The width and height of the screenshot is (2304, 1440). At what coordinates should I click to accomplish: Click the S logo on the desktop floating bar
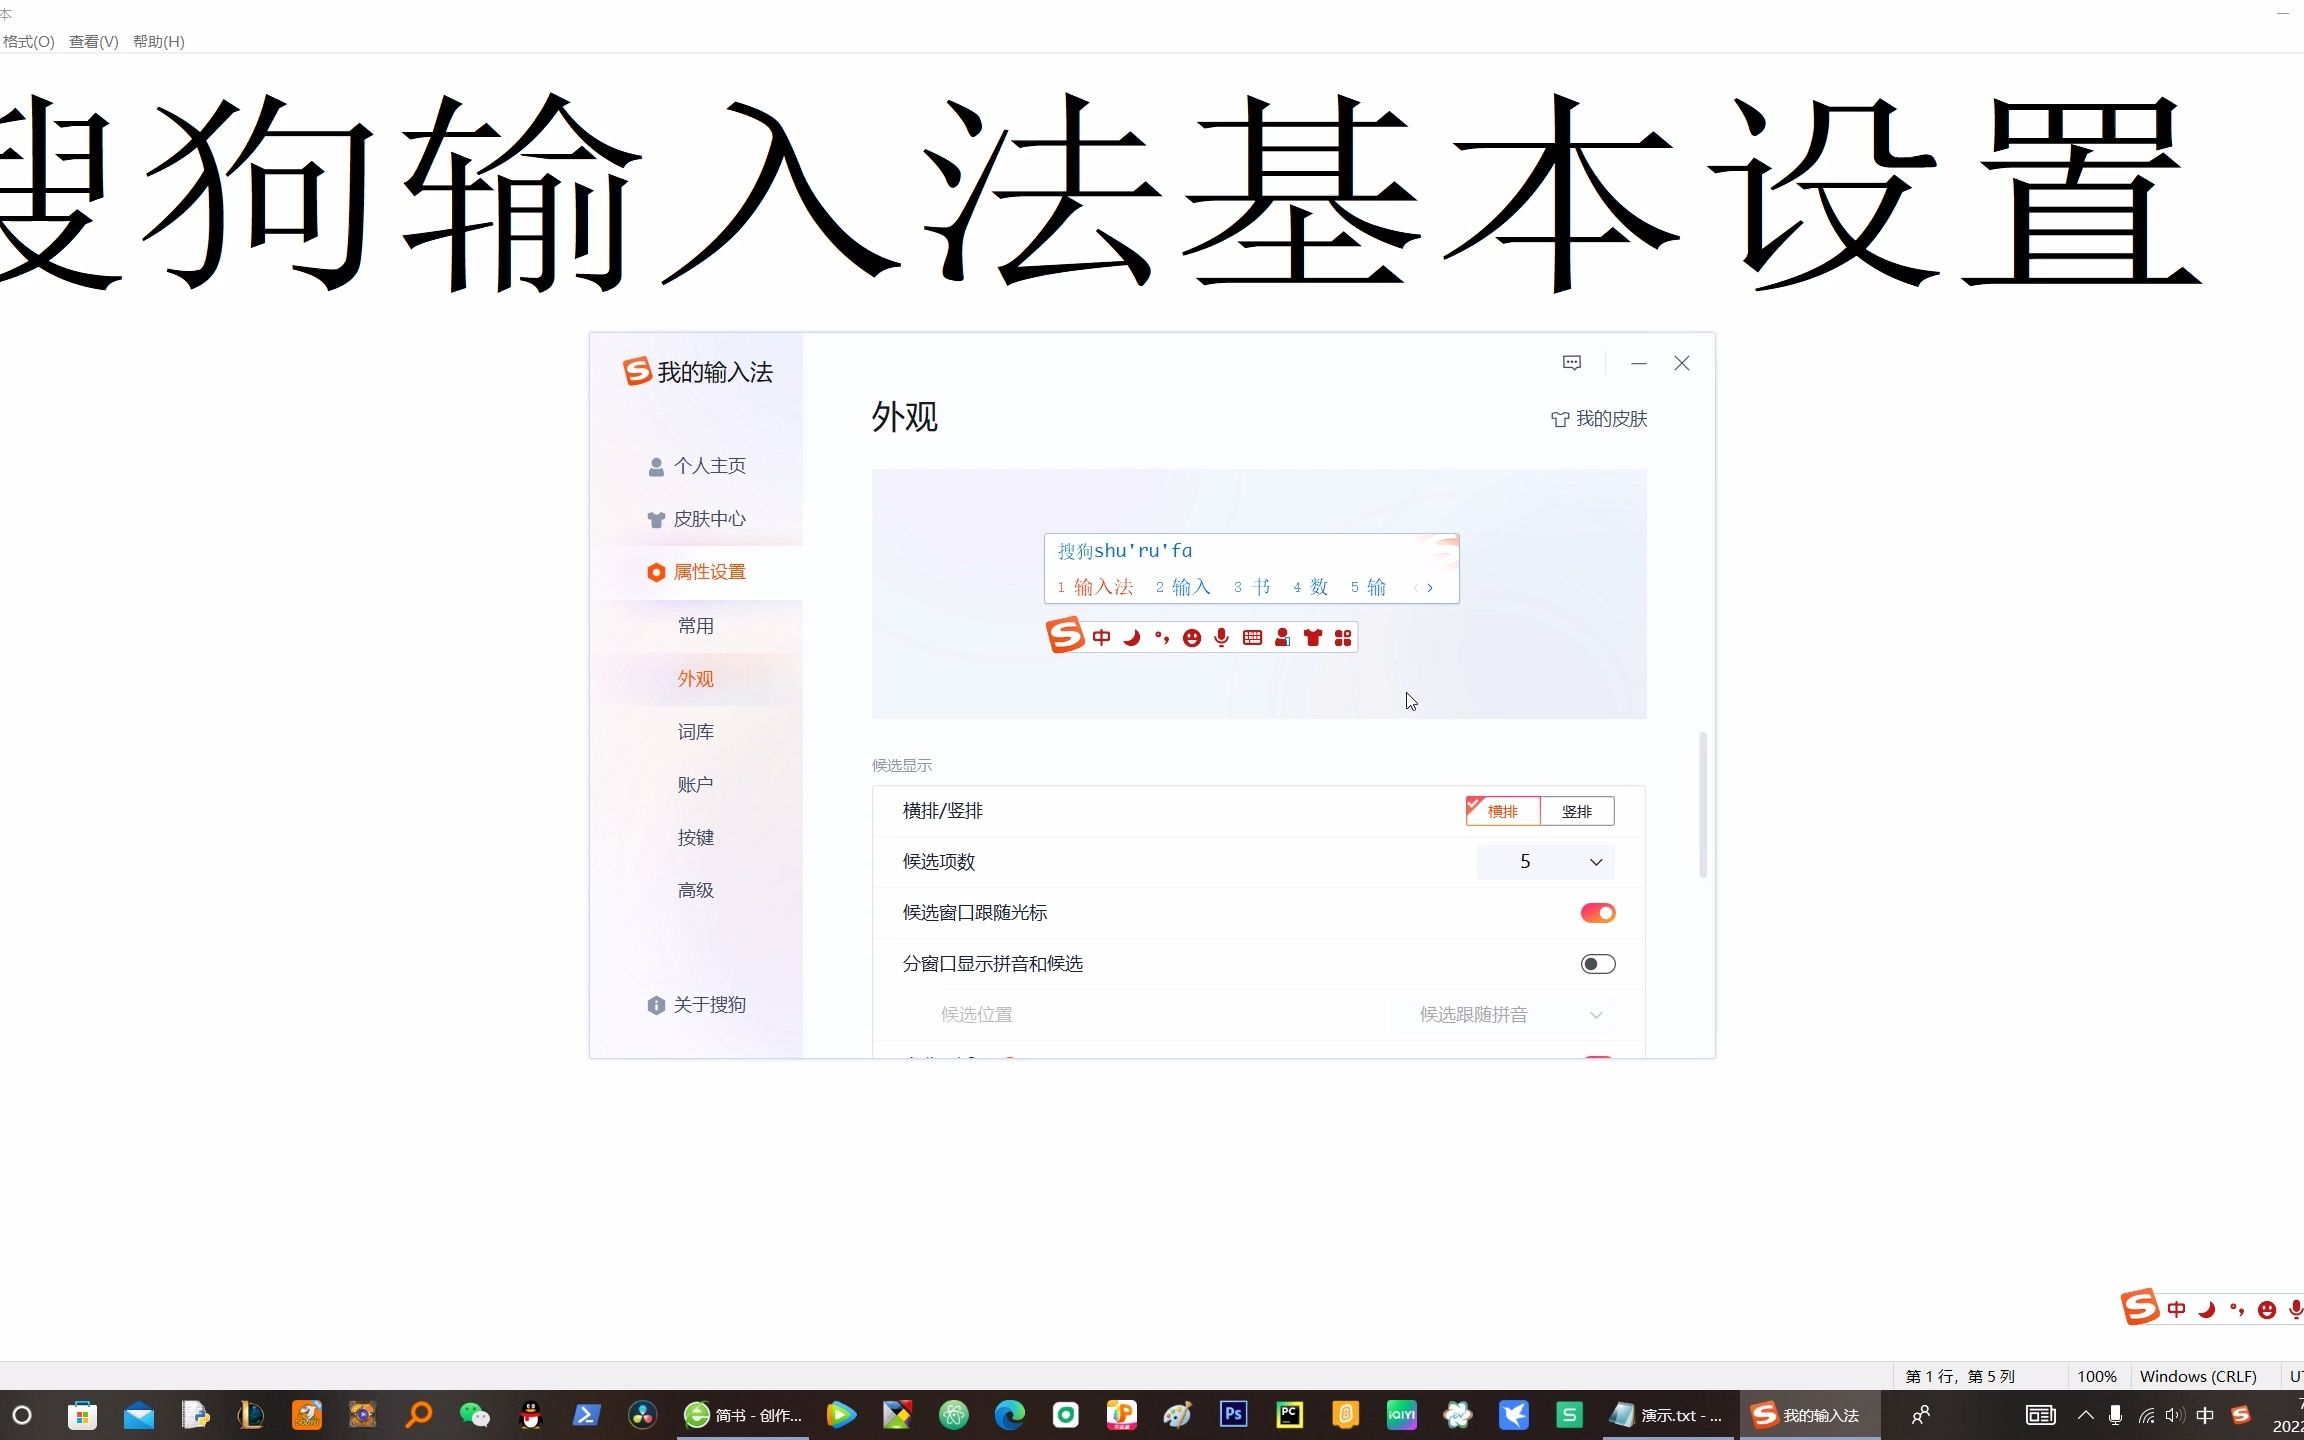pos(2140,1307)
